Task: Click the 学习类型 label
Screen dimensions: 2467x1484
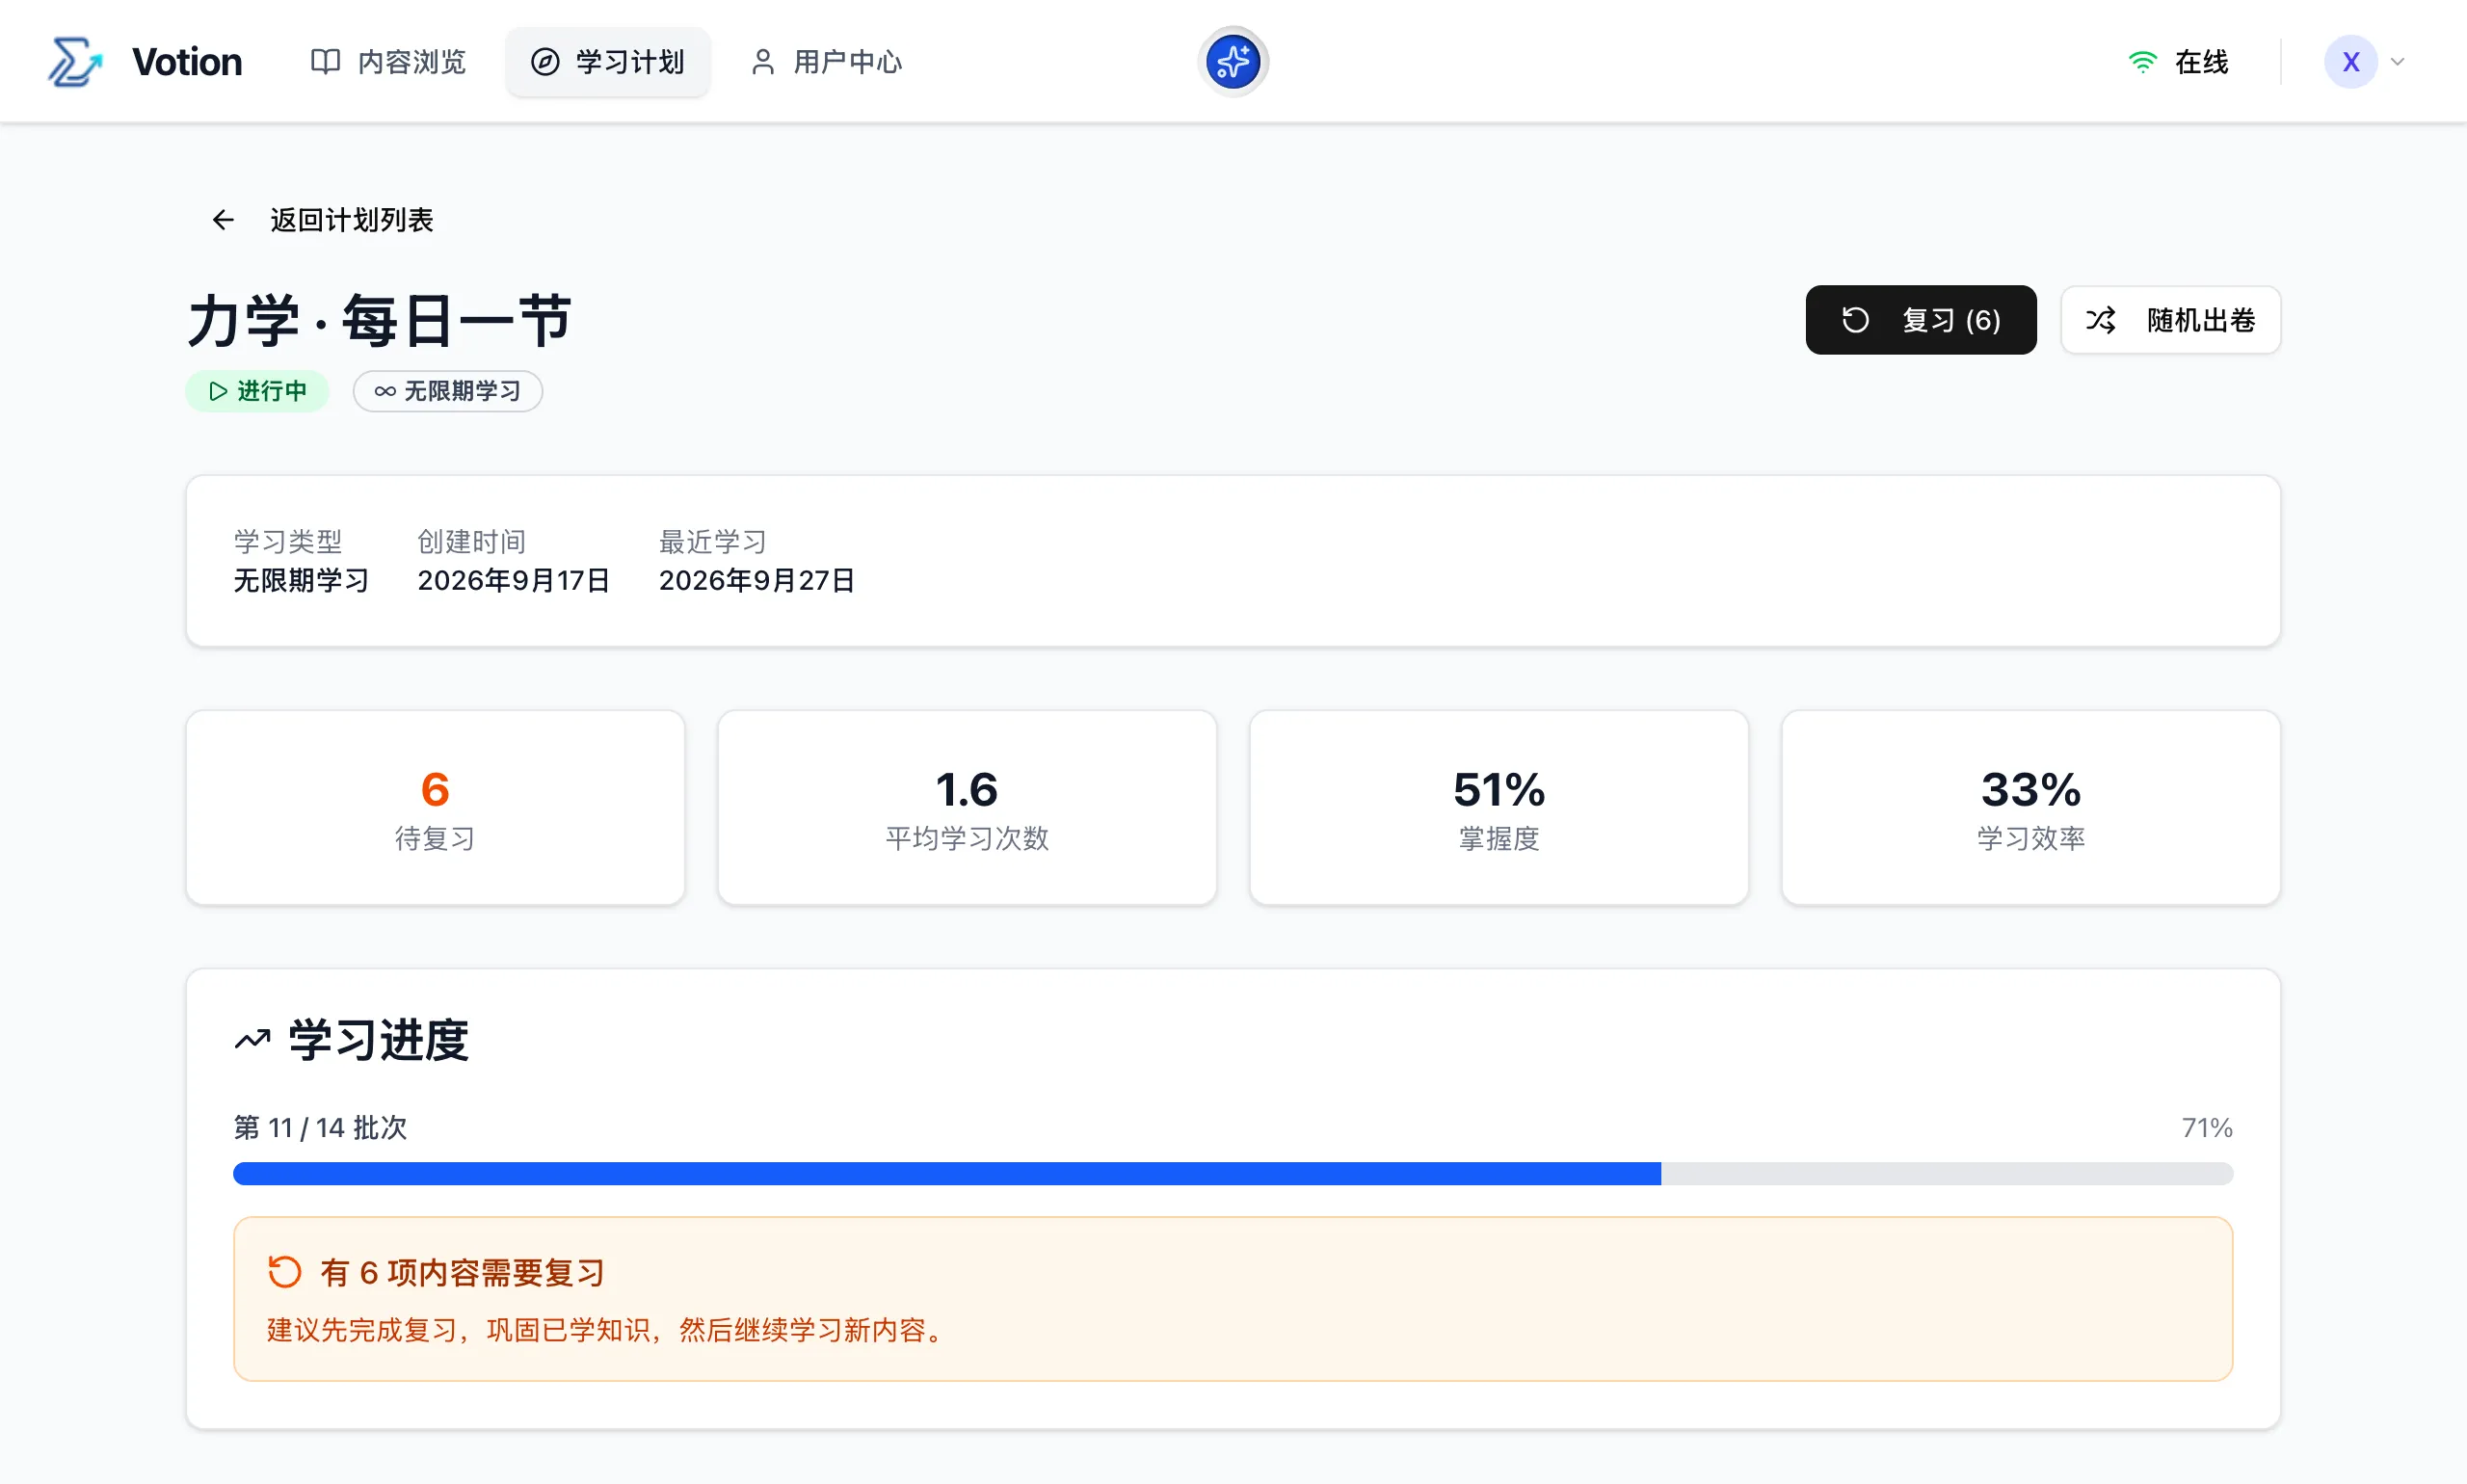Action: (288, 542)
